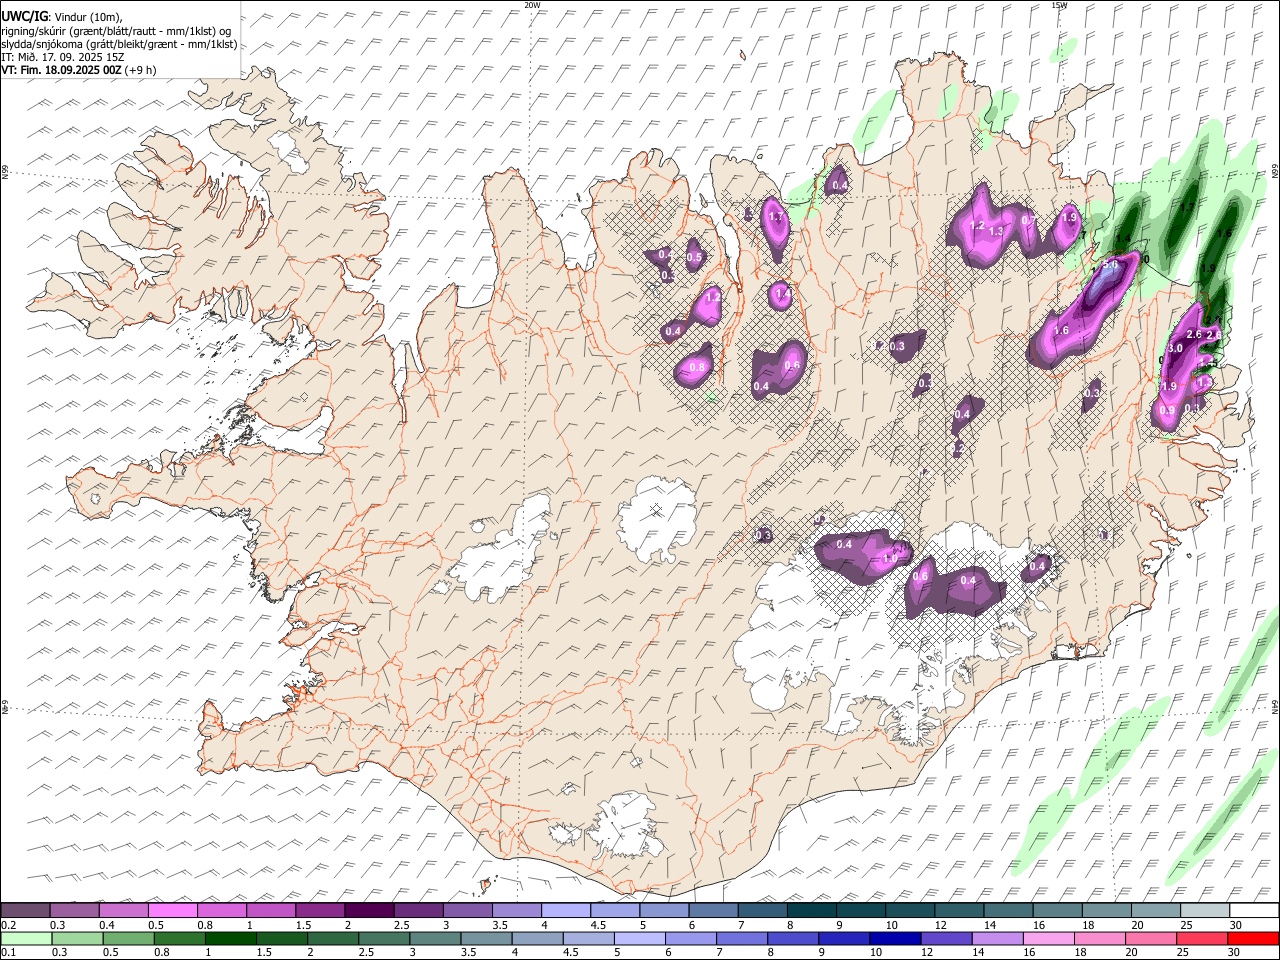The width and height of the screenshot is (1280, 960).
Task: Select 'VT: Fim. 18.09.2025 00Z (+9 h)' text
Action: click(79, 70)
